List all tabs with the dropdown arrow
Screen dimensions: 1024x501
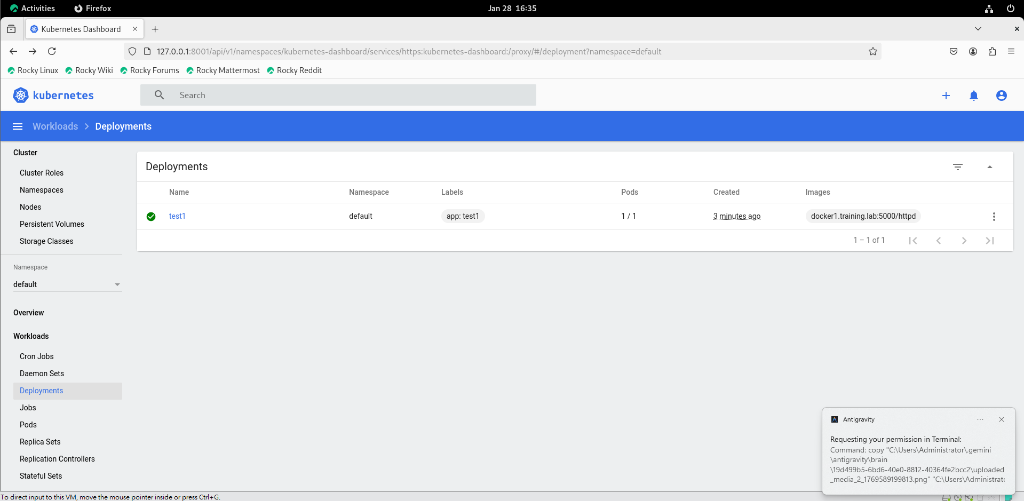978,29
